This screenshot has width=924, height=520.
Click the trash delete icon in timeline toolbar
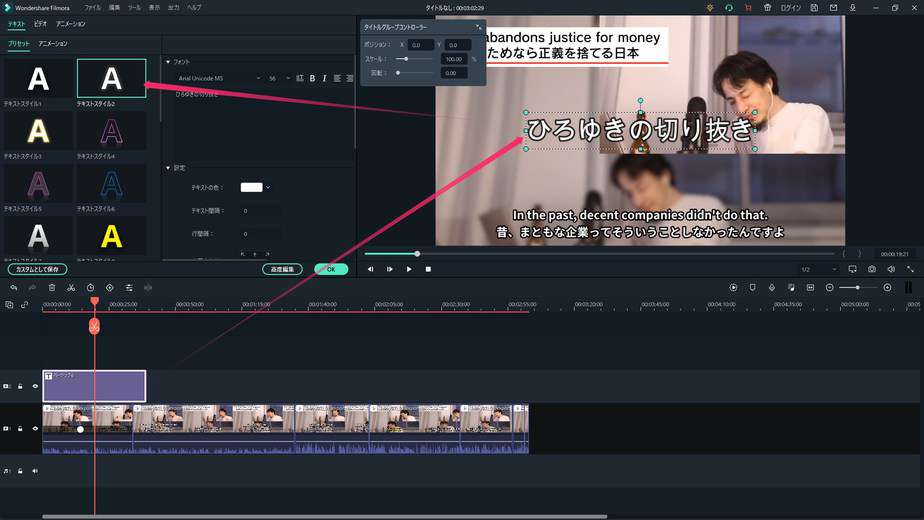[x=52, y=288]
